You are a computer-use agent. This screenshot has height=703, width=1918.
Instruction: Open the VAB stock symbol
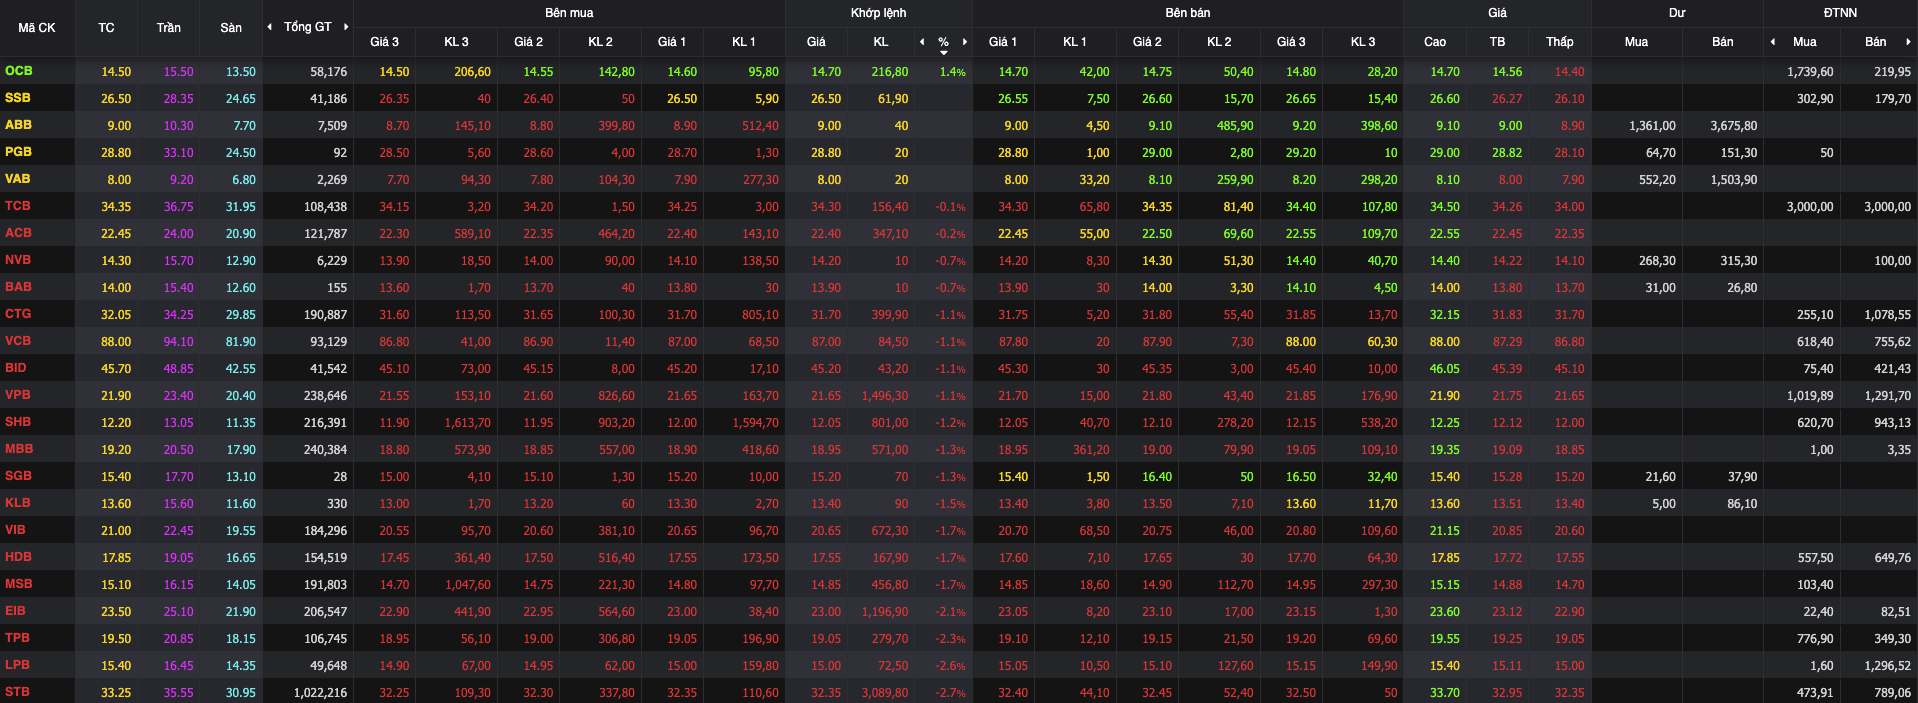click(x=18, y=179)
